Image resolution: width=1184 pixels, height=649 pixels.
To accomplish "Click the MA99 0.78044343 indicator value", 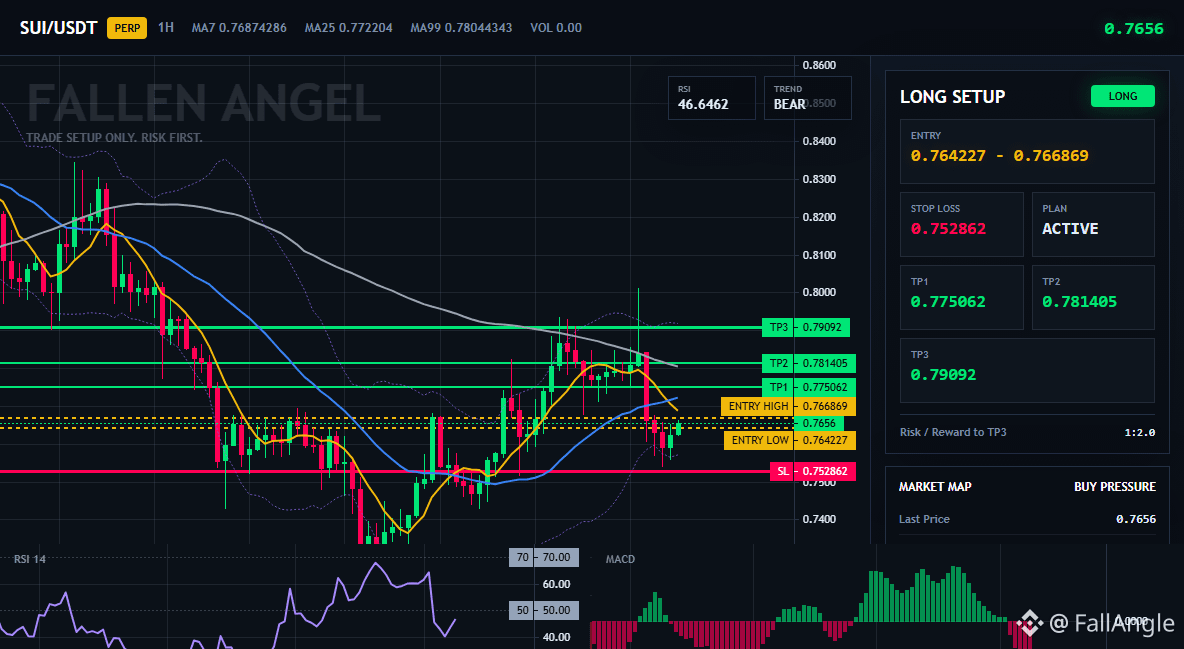I will coord(461,28).
